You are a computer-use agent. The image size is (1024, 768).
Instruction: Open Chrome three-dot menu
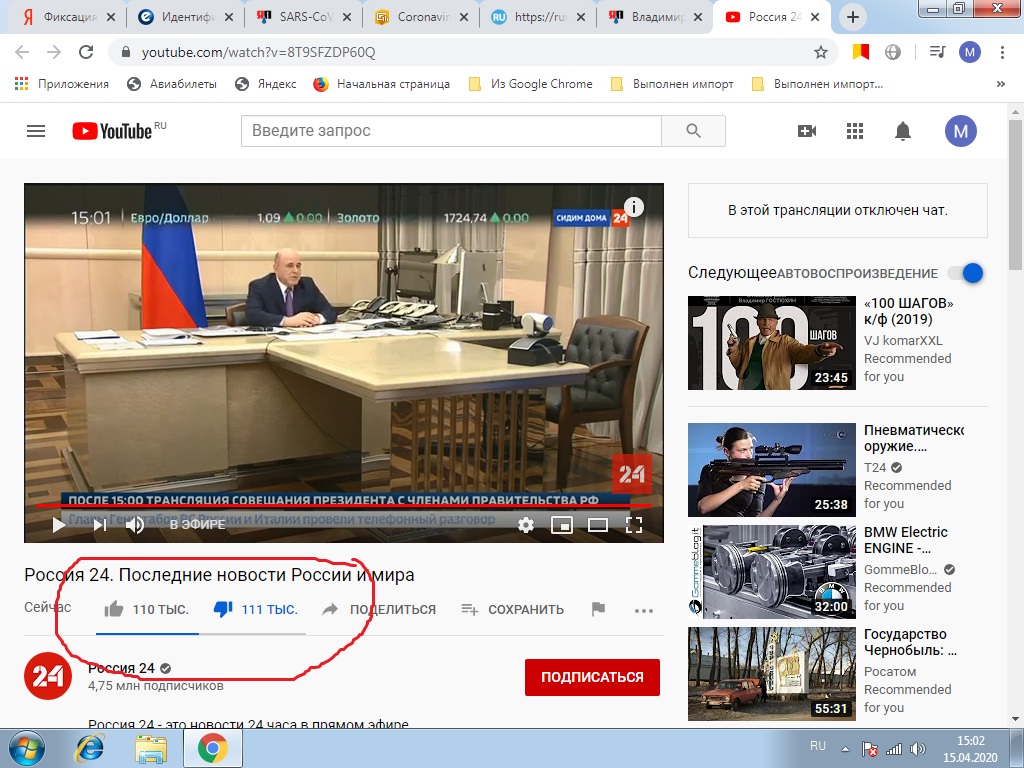1002,52
